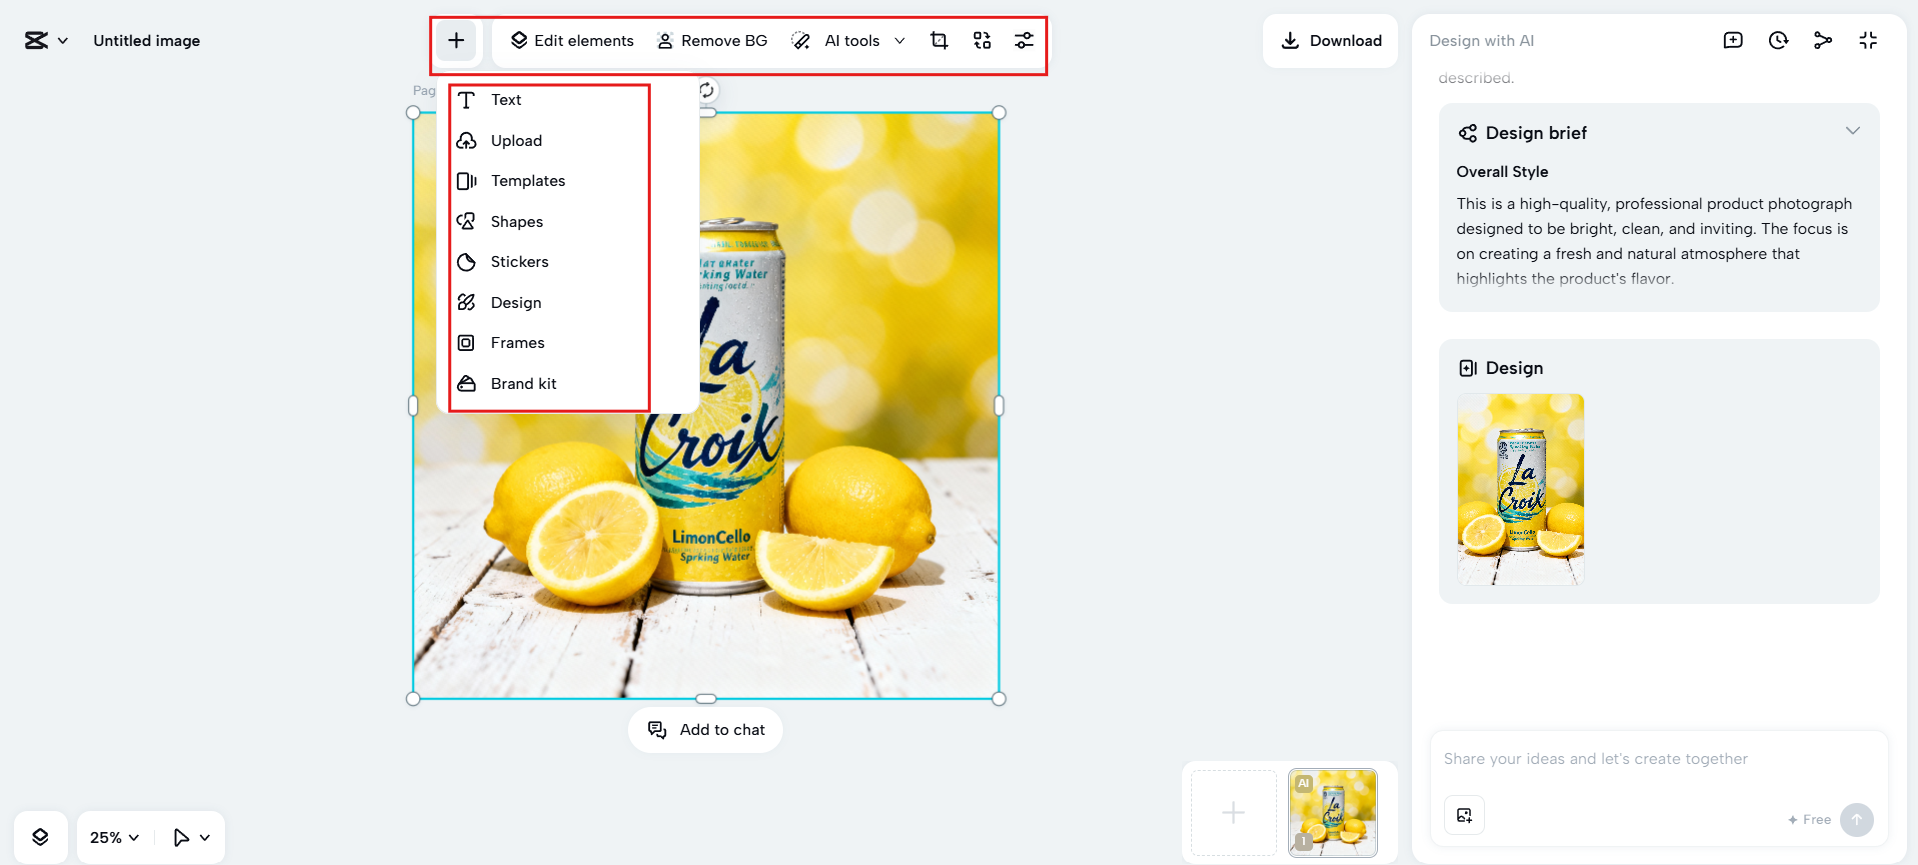Click the share icon in AI panel
This screenshot has width=1918, height=865.
(x=1823, y=41)
